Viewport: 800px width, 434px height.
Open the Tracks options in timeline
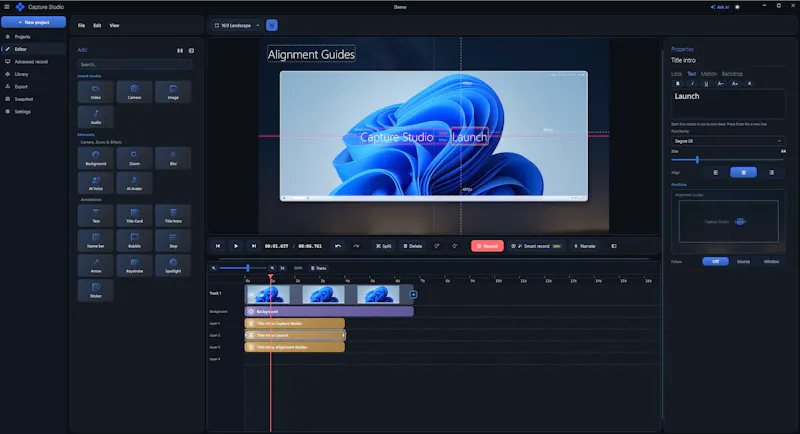[x=319, y=268]
